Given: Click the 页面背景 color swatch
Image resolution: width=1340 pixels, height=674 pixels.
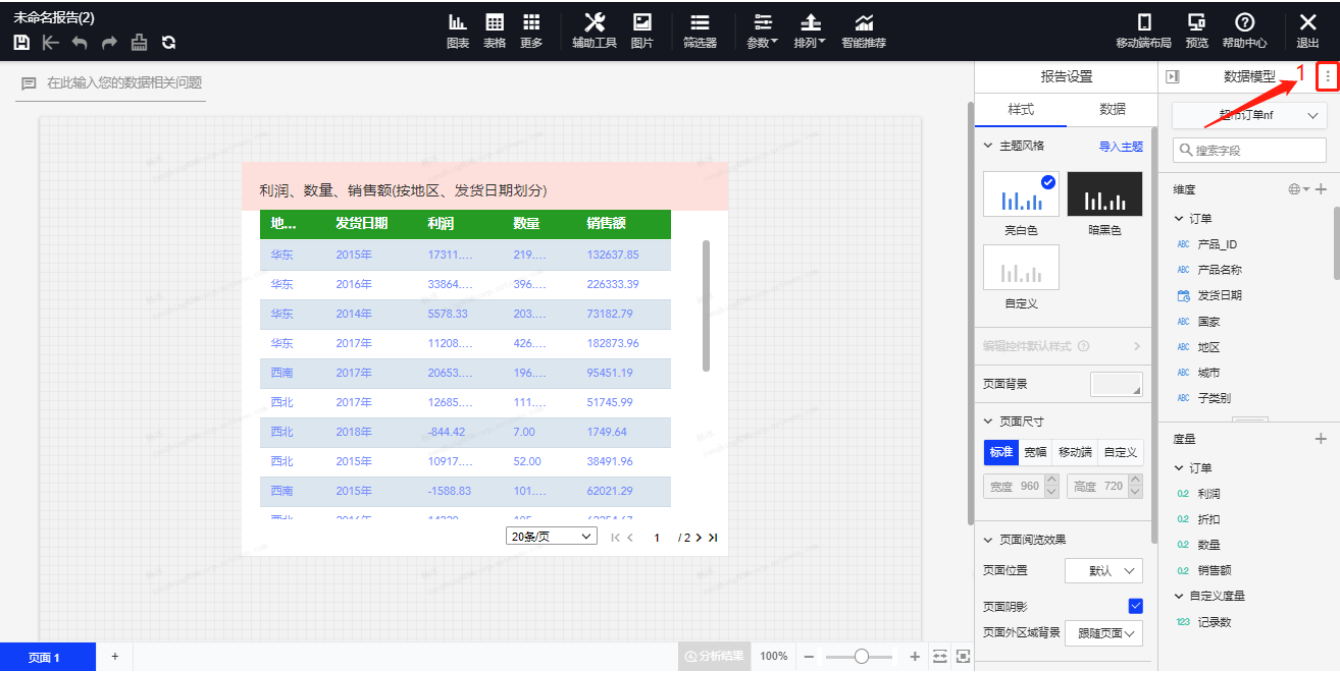Looking at the screenshot, I should [x=1115, y=384].
